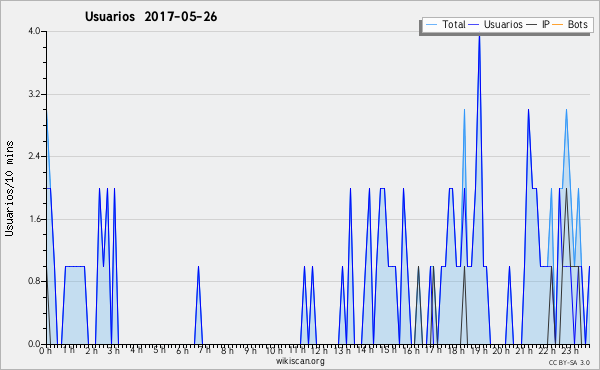
Task: Click the y-axis label Usuarios/10 mins
Action: click(9, 189)
